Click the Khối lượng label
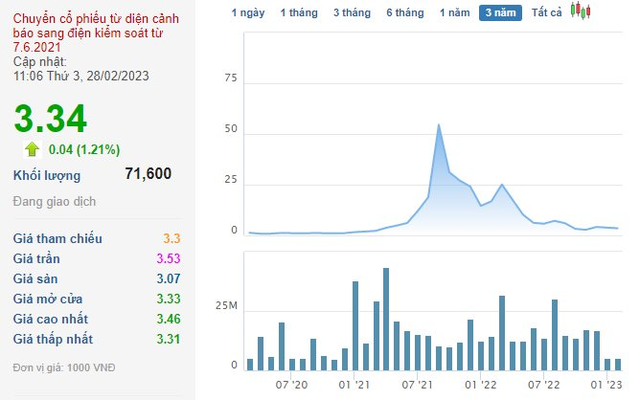Viewport: 640px width, 400px height. (x=47, y=176)
